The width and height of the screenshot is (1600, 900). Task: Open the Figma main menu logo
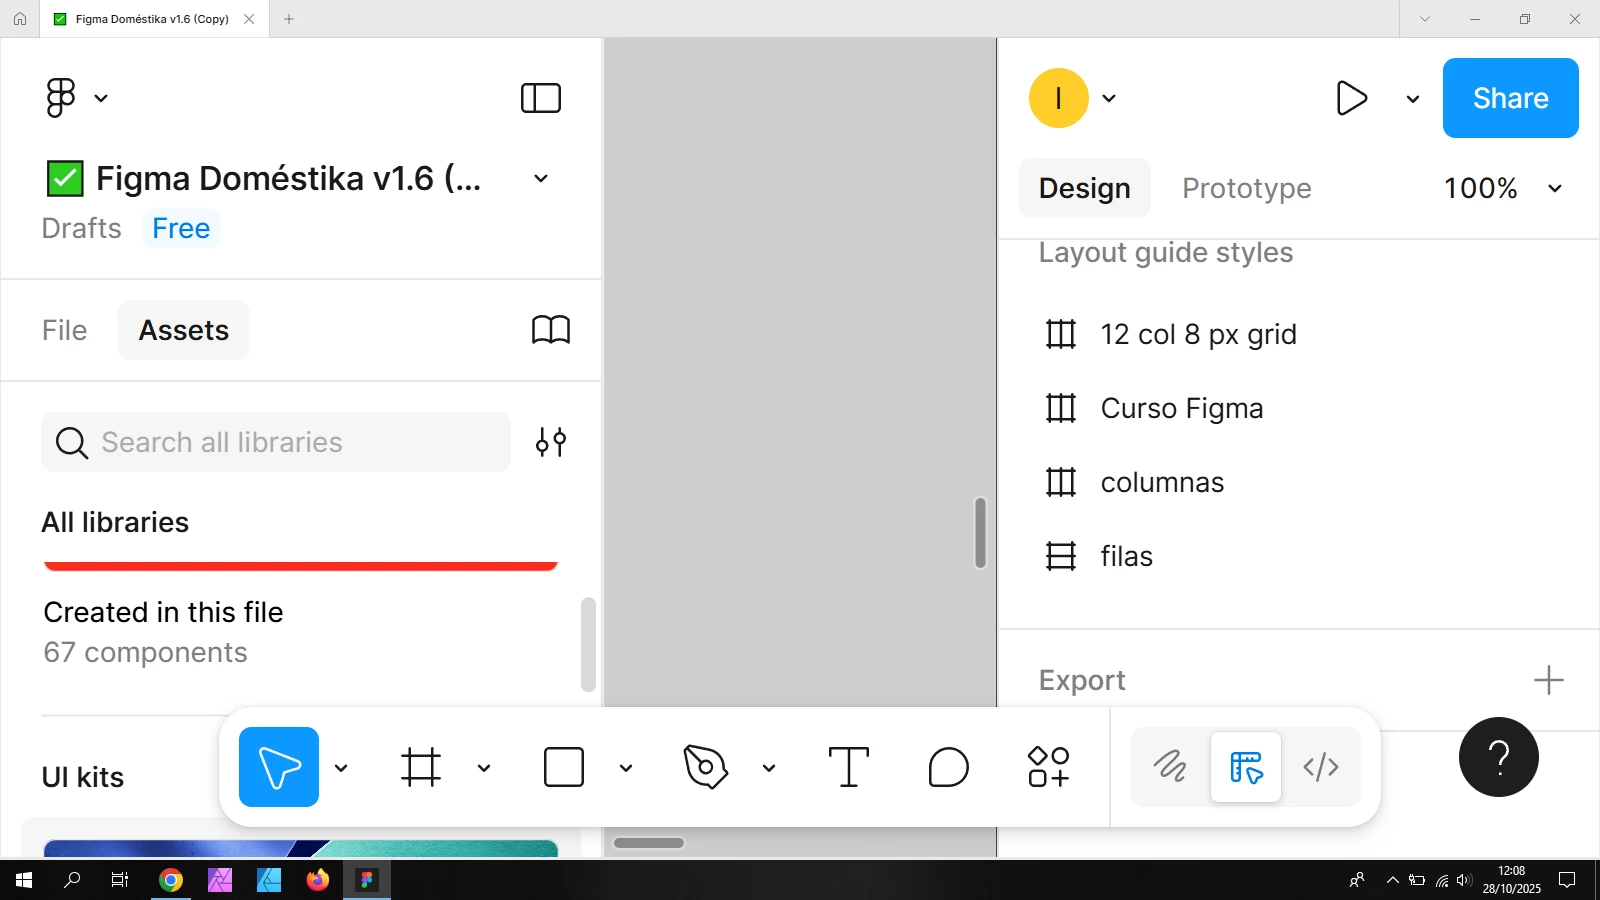pos(61,98)
